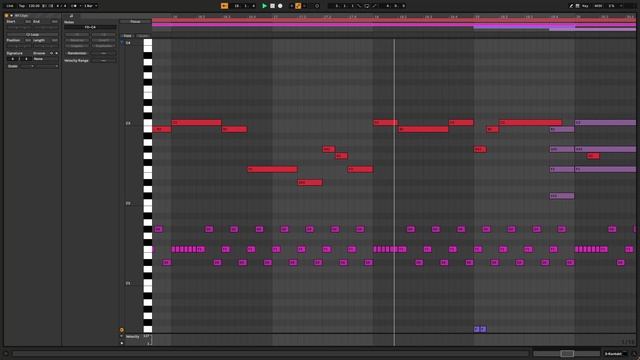Toggle the orange Follow playback button
The width and height of the screenshot is (640, 360).
coord(224,6)
